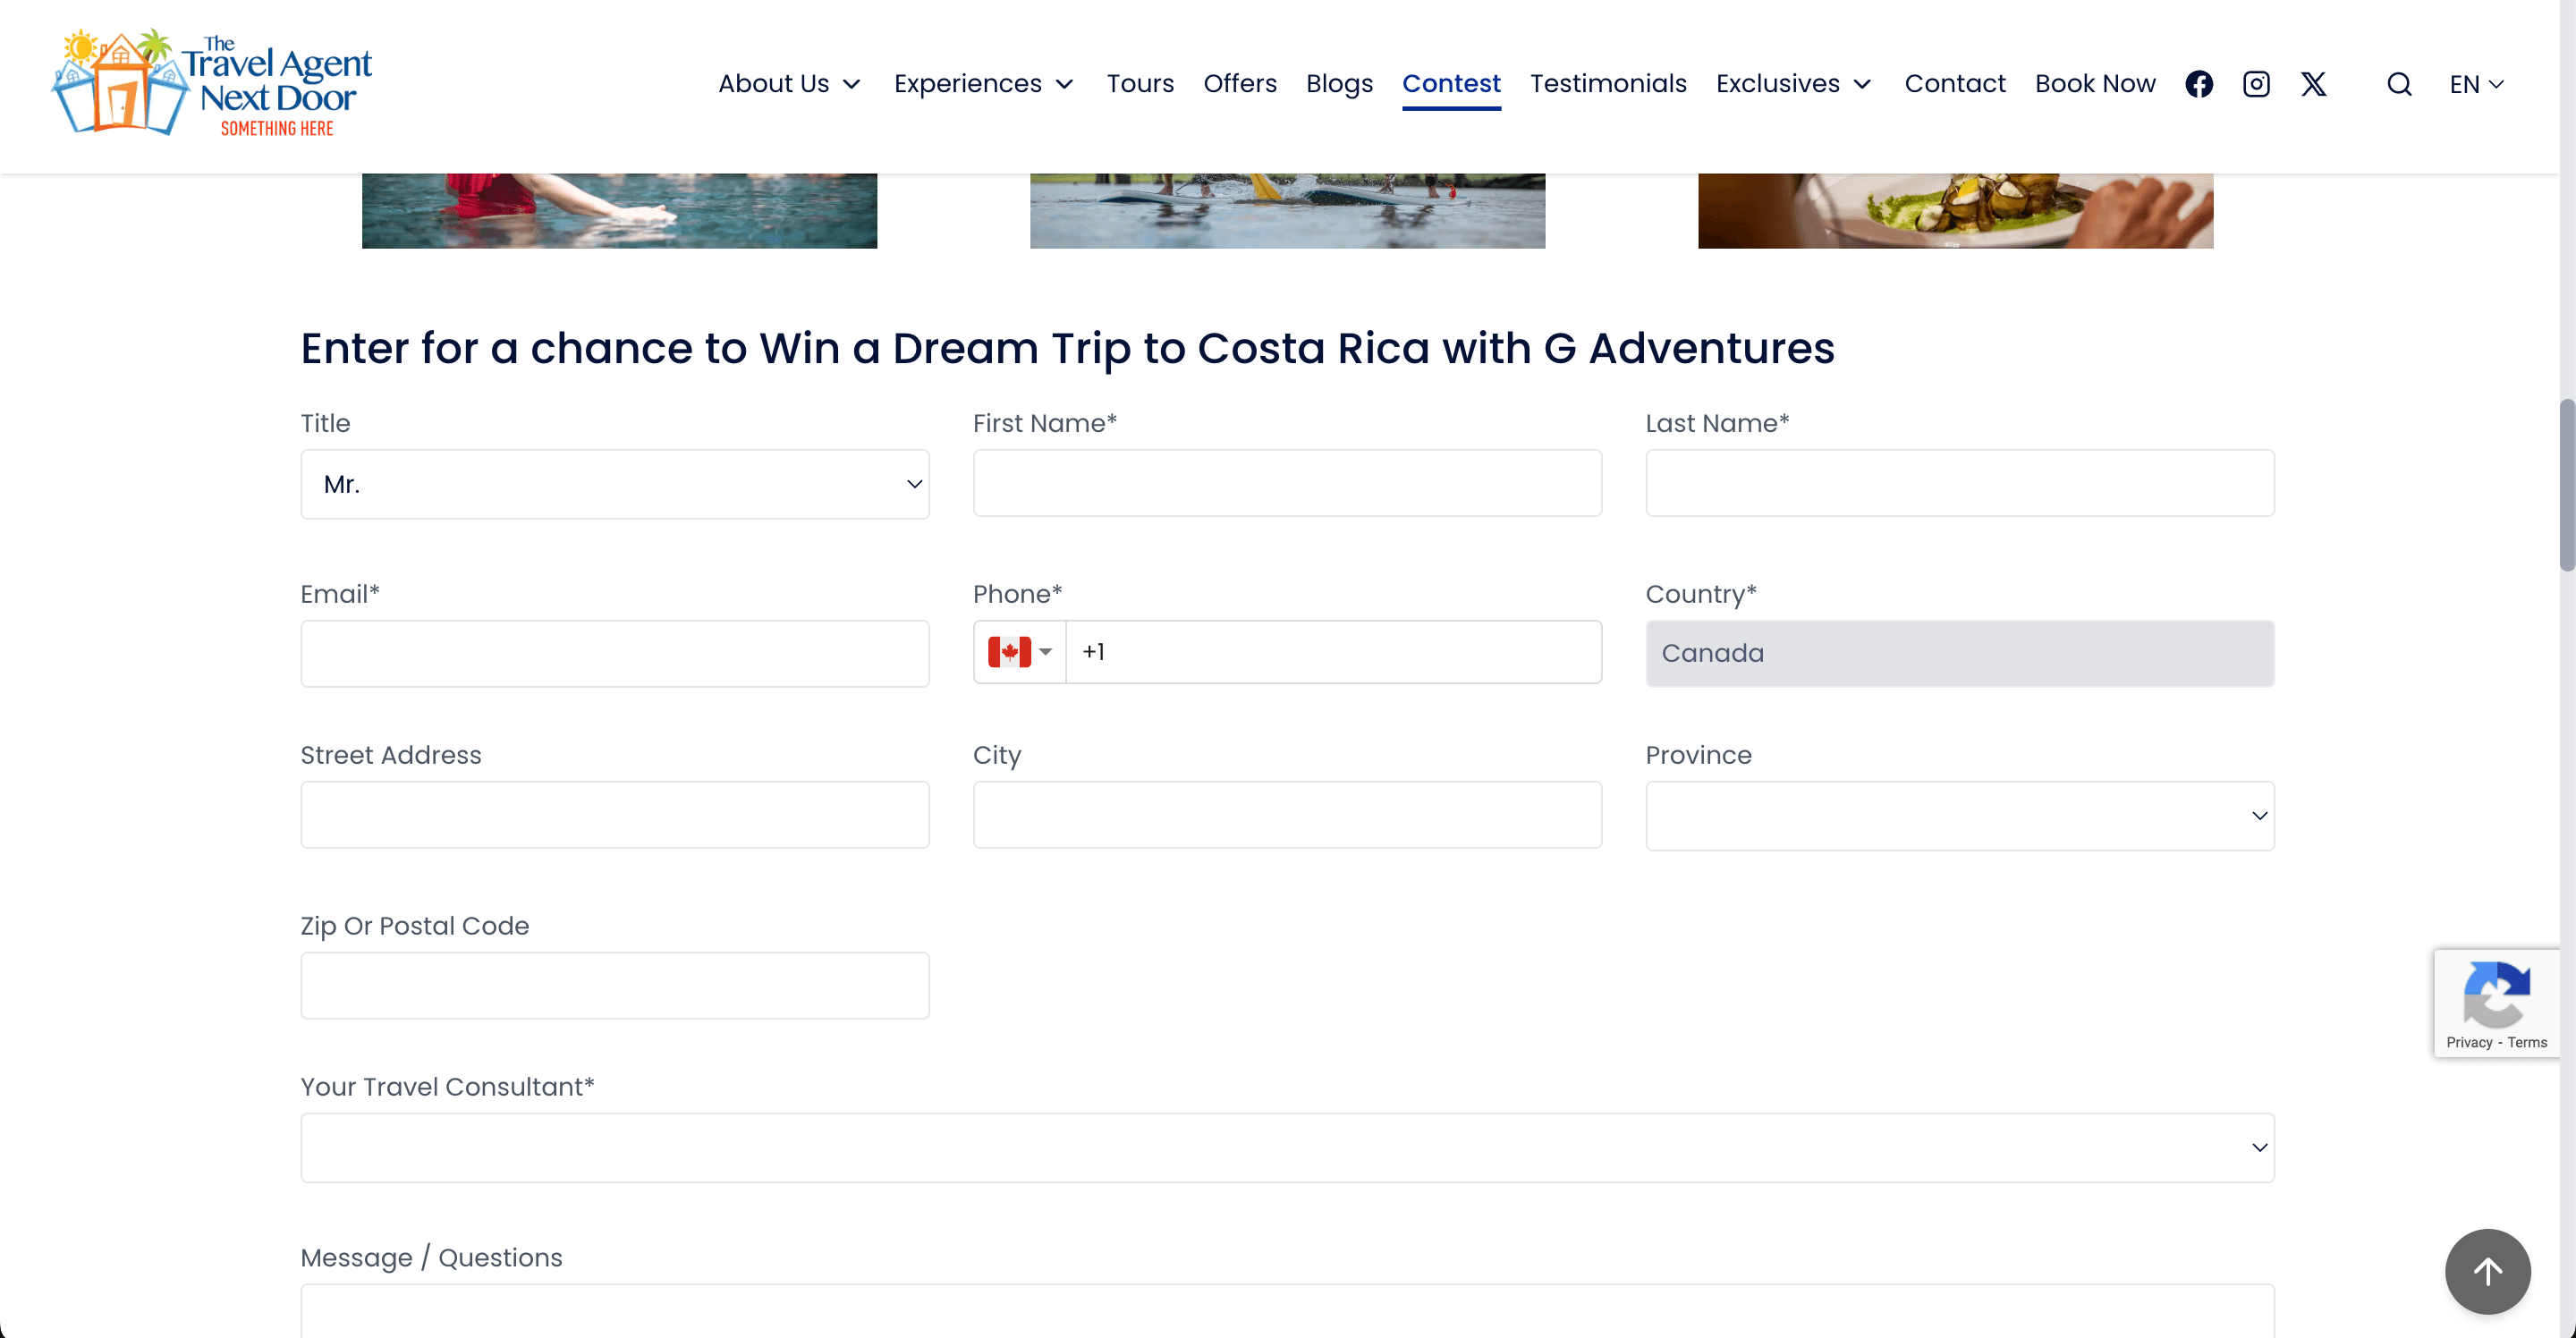The height and width of the screenshot is (1338, 2576).
Task: Open the Province dropdown
Action: (x=1959, y=816)
